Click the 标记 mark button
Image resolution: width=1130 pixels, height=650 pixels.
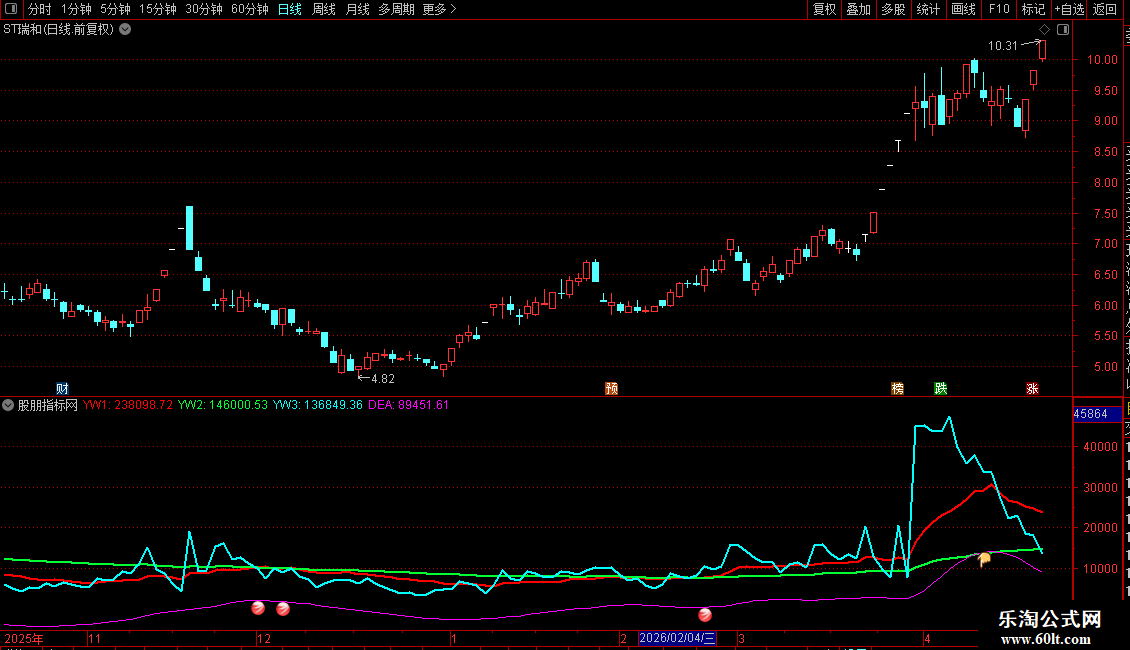pyautogui.click(x=1033, y=9)
